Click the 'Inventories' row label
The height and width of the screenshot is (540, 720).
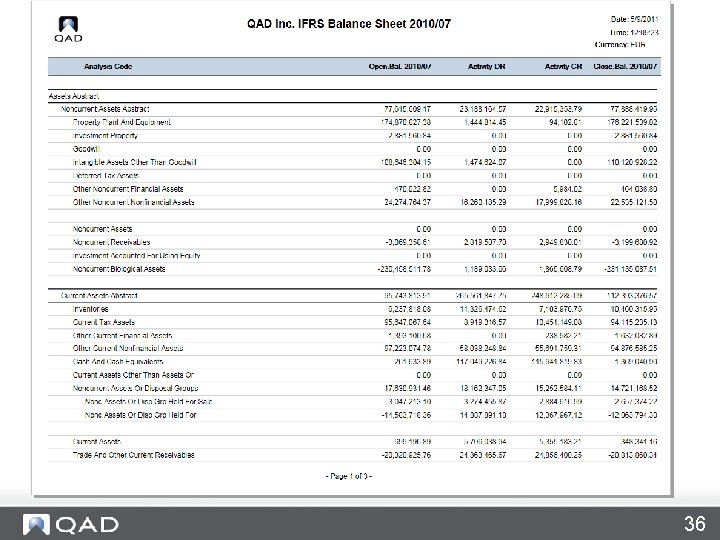point(90,309)
